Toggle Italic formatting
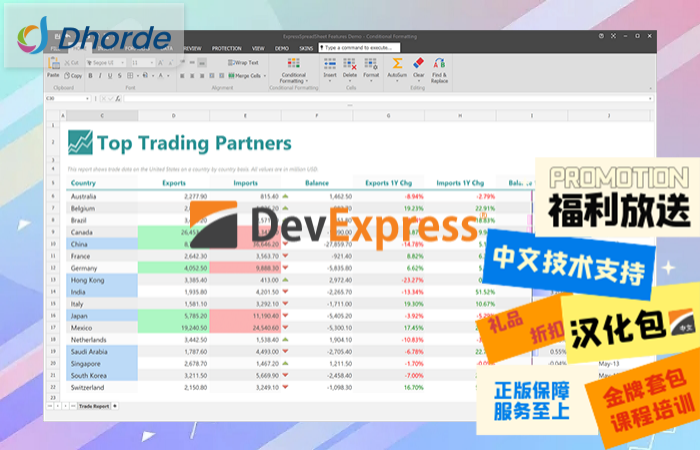Image resolution: width=700 pixels, height=450 pixels. [100, 76]
